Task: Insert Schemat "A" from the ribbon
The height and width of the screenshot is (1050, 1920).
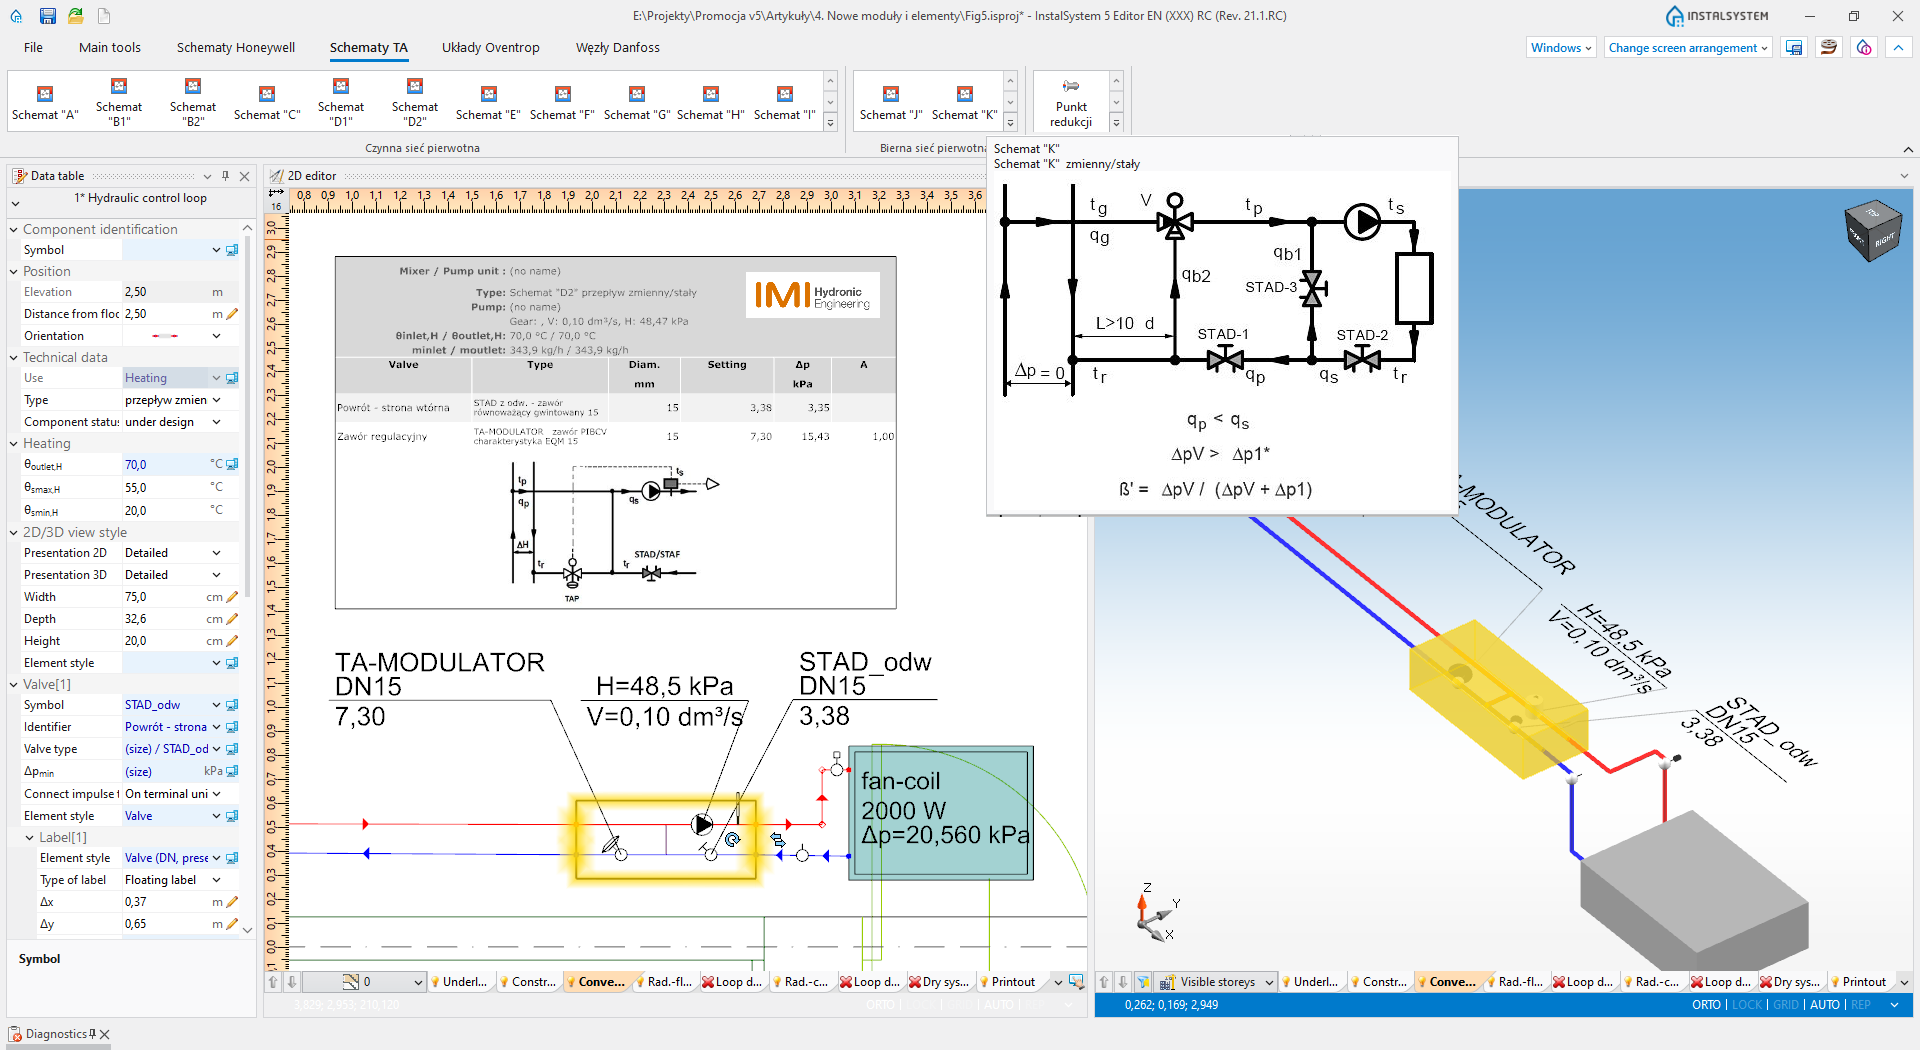Action: 44,104
